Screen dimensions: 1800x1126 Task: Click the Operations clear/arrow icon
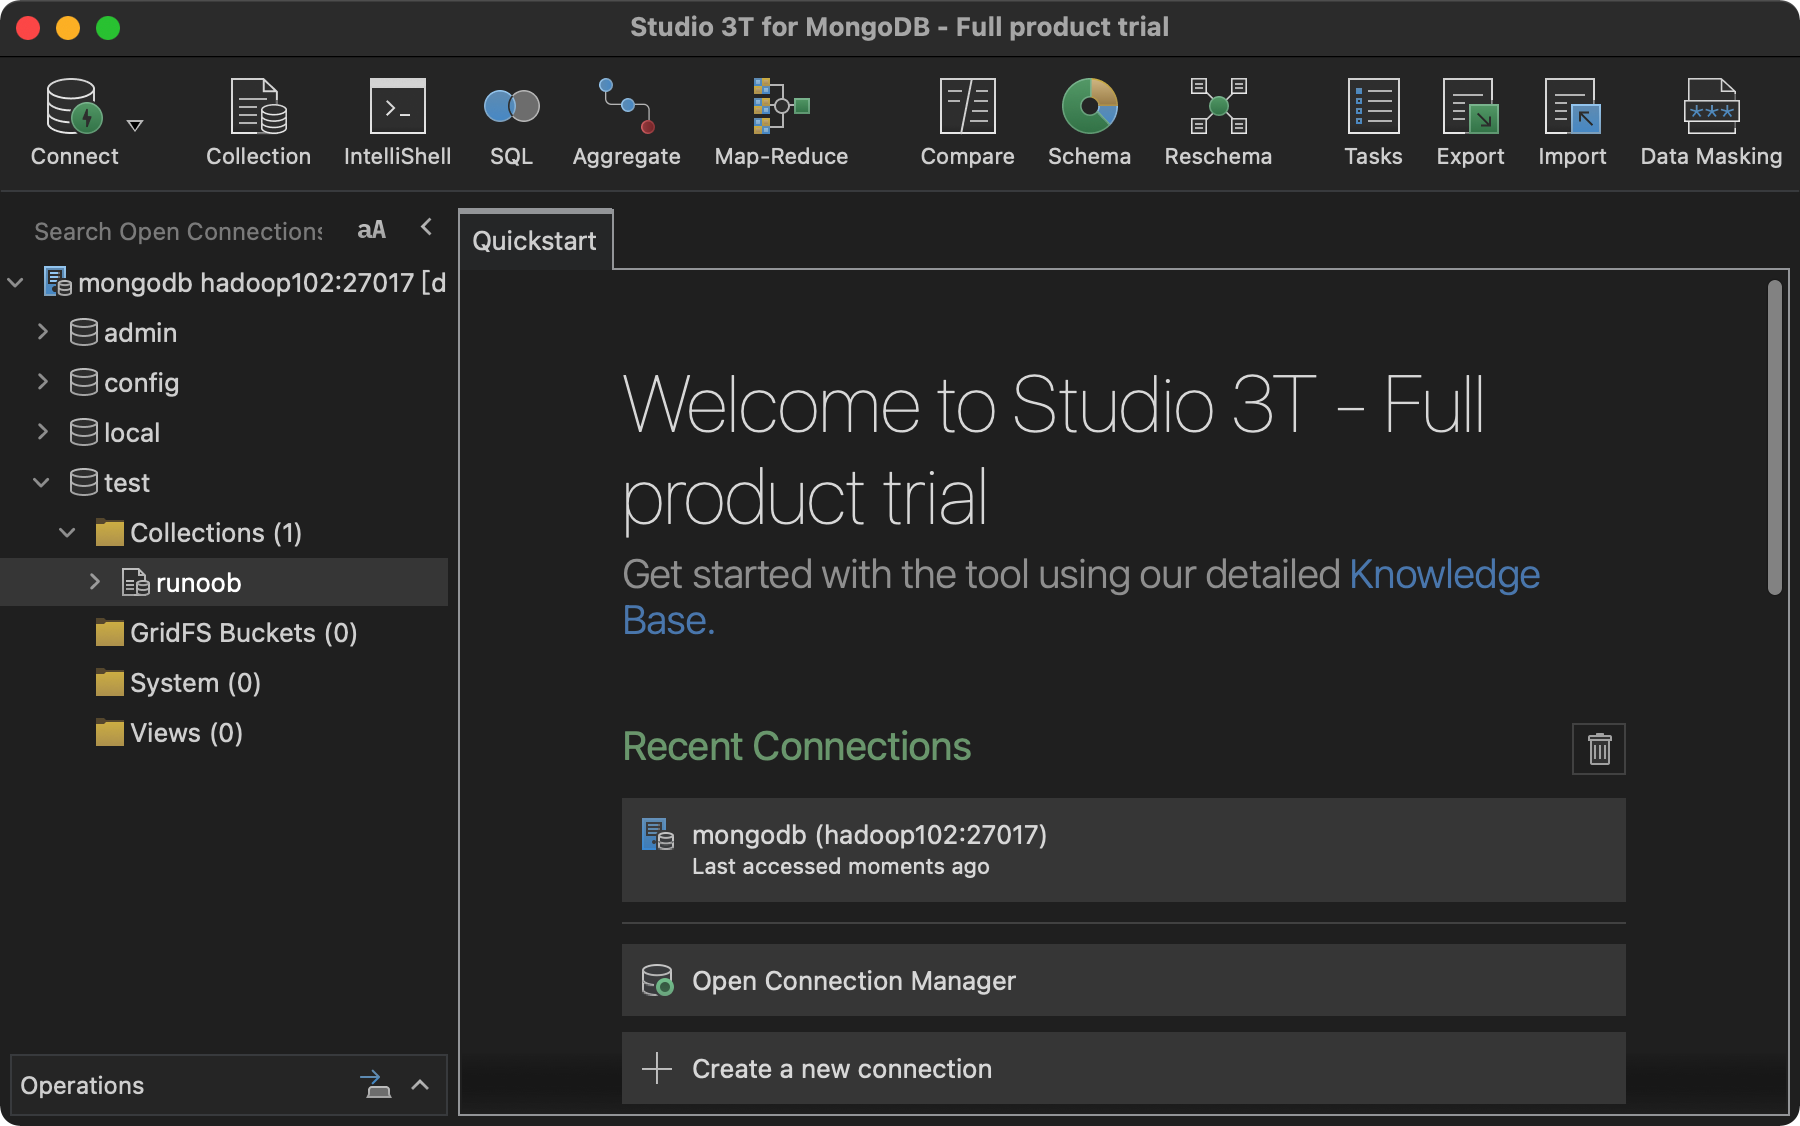pyautogui.click(x=376, y=1084)
